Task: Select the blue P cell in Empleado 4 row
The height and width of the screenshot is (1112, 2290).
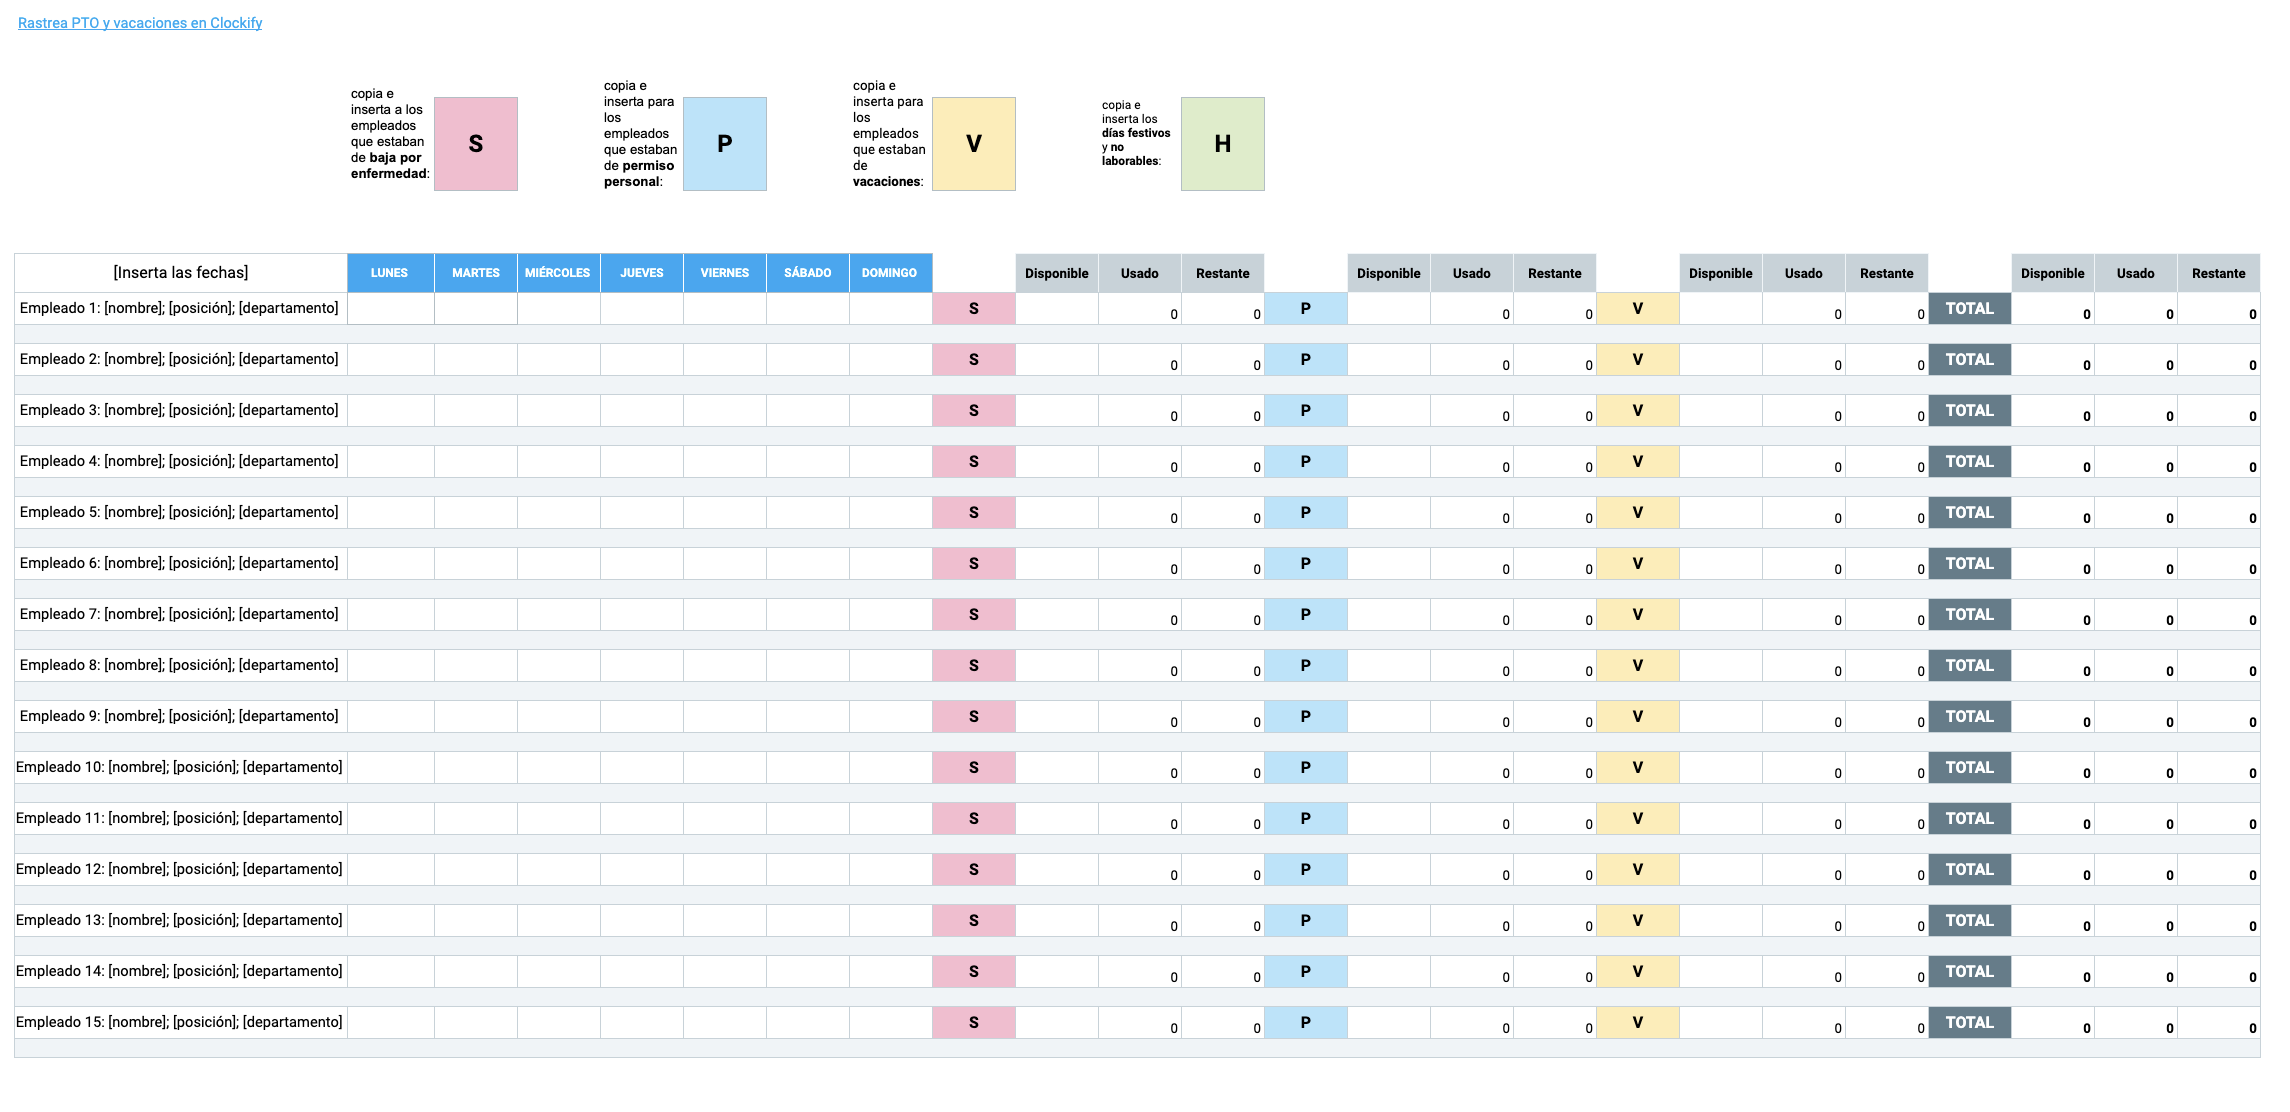Action: pyautogui.click(x=1306, y=461)
